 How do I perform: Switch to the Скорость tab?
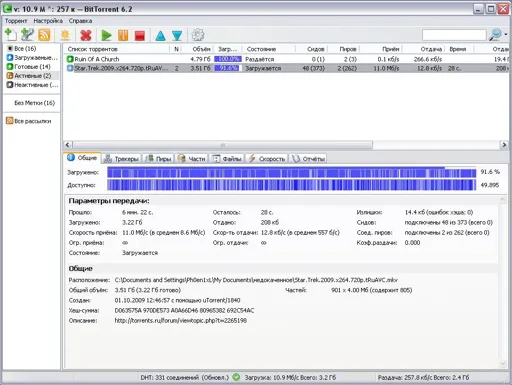pyautogui.click(x=267, y=159)
